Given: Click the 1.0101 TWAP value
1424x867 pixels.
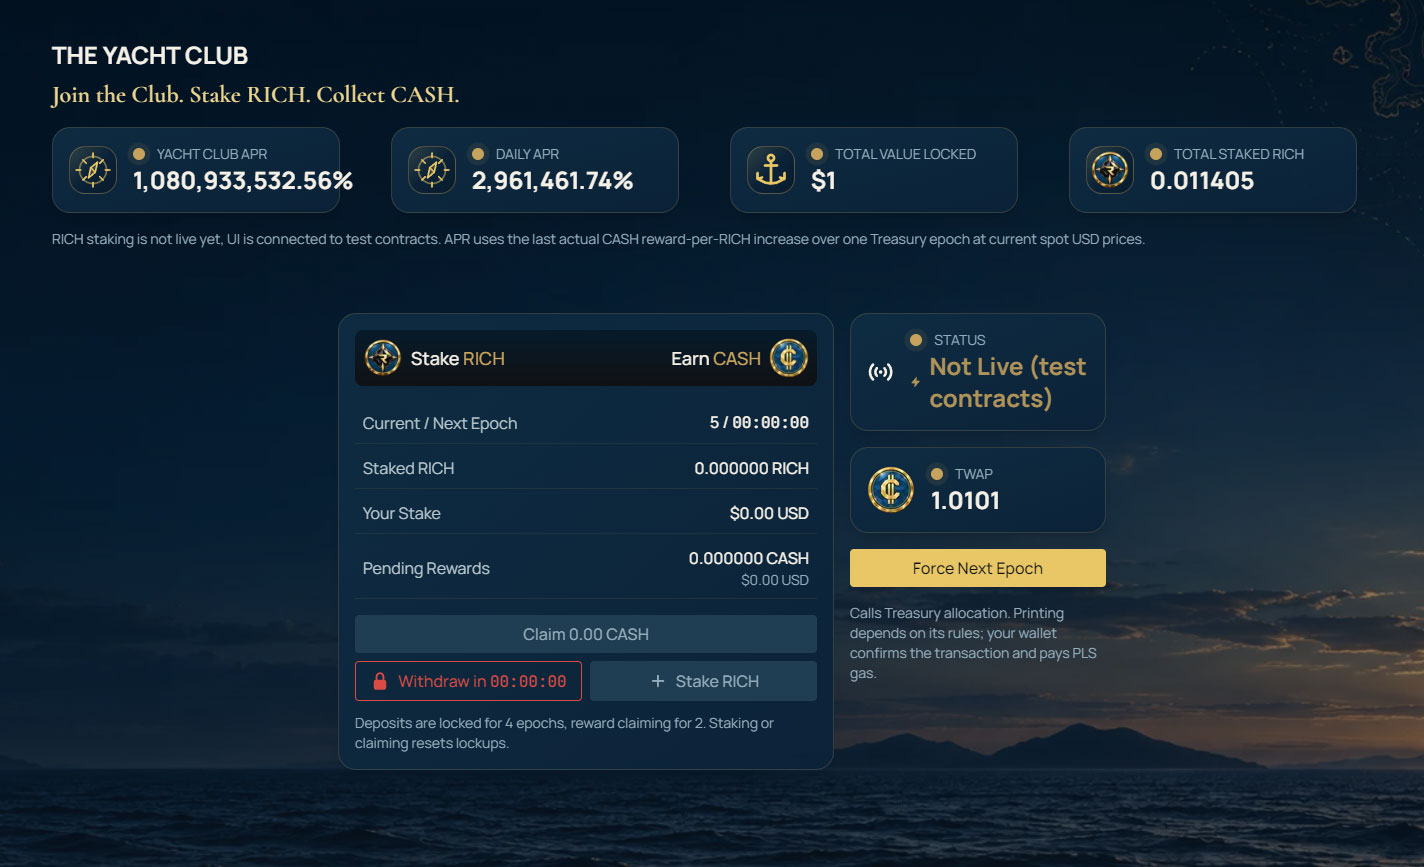Looking at the screenshot, I should coord(965,501).
